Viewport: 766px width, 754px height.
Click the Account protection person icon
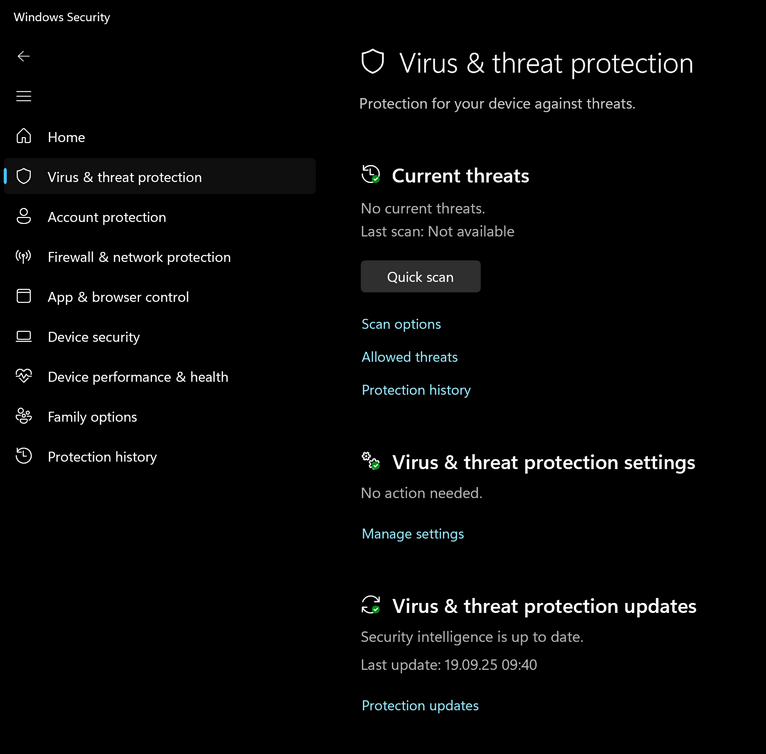pyautogui.click(x=24, y=217)
